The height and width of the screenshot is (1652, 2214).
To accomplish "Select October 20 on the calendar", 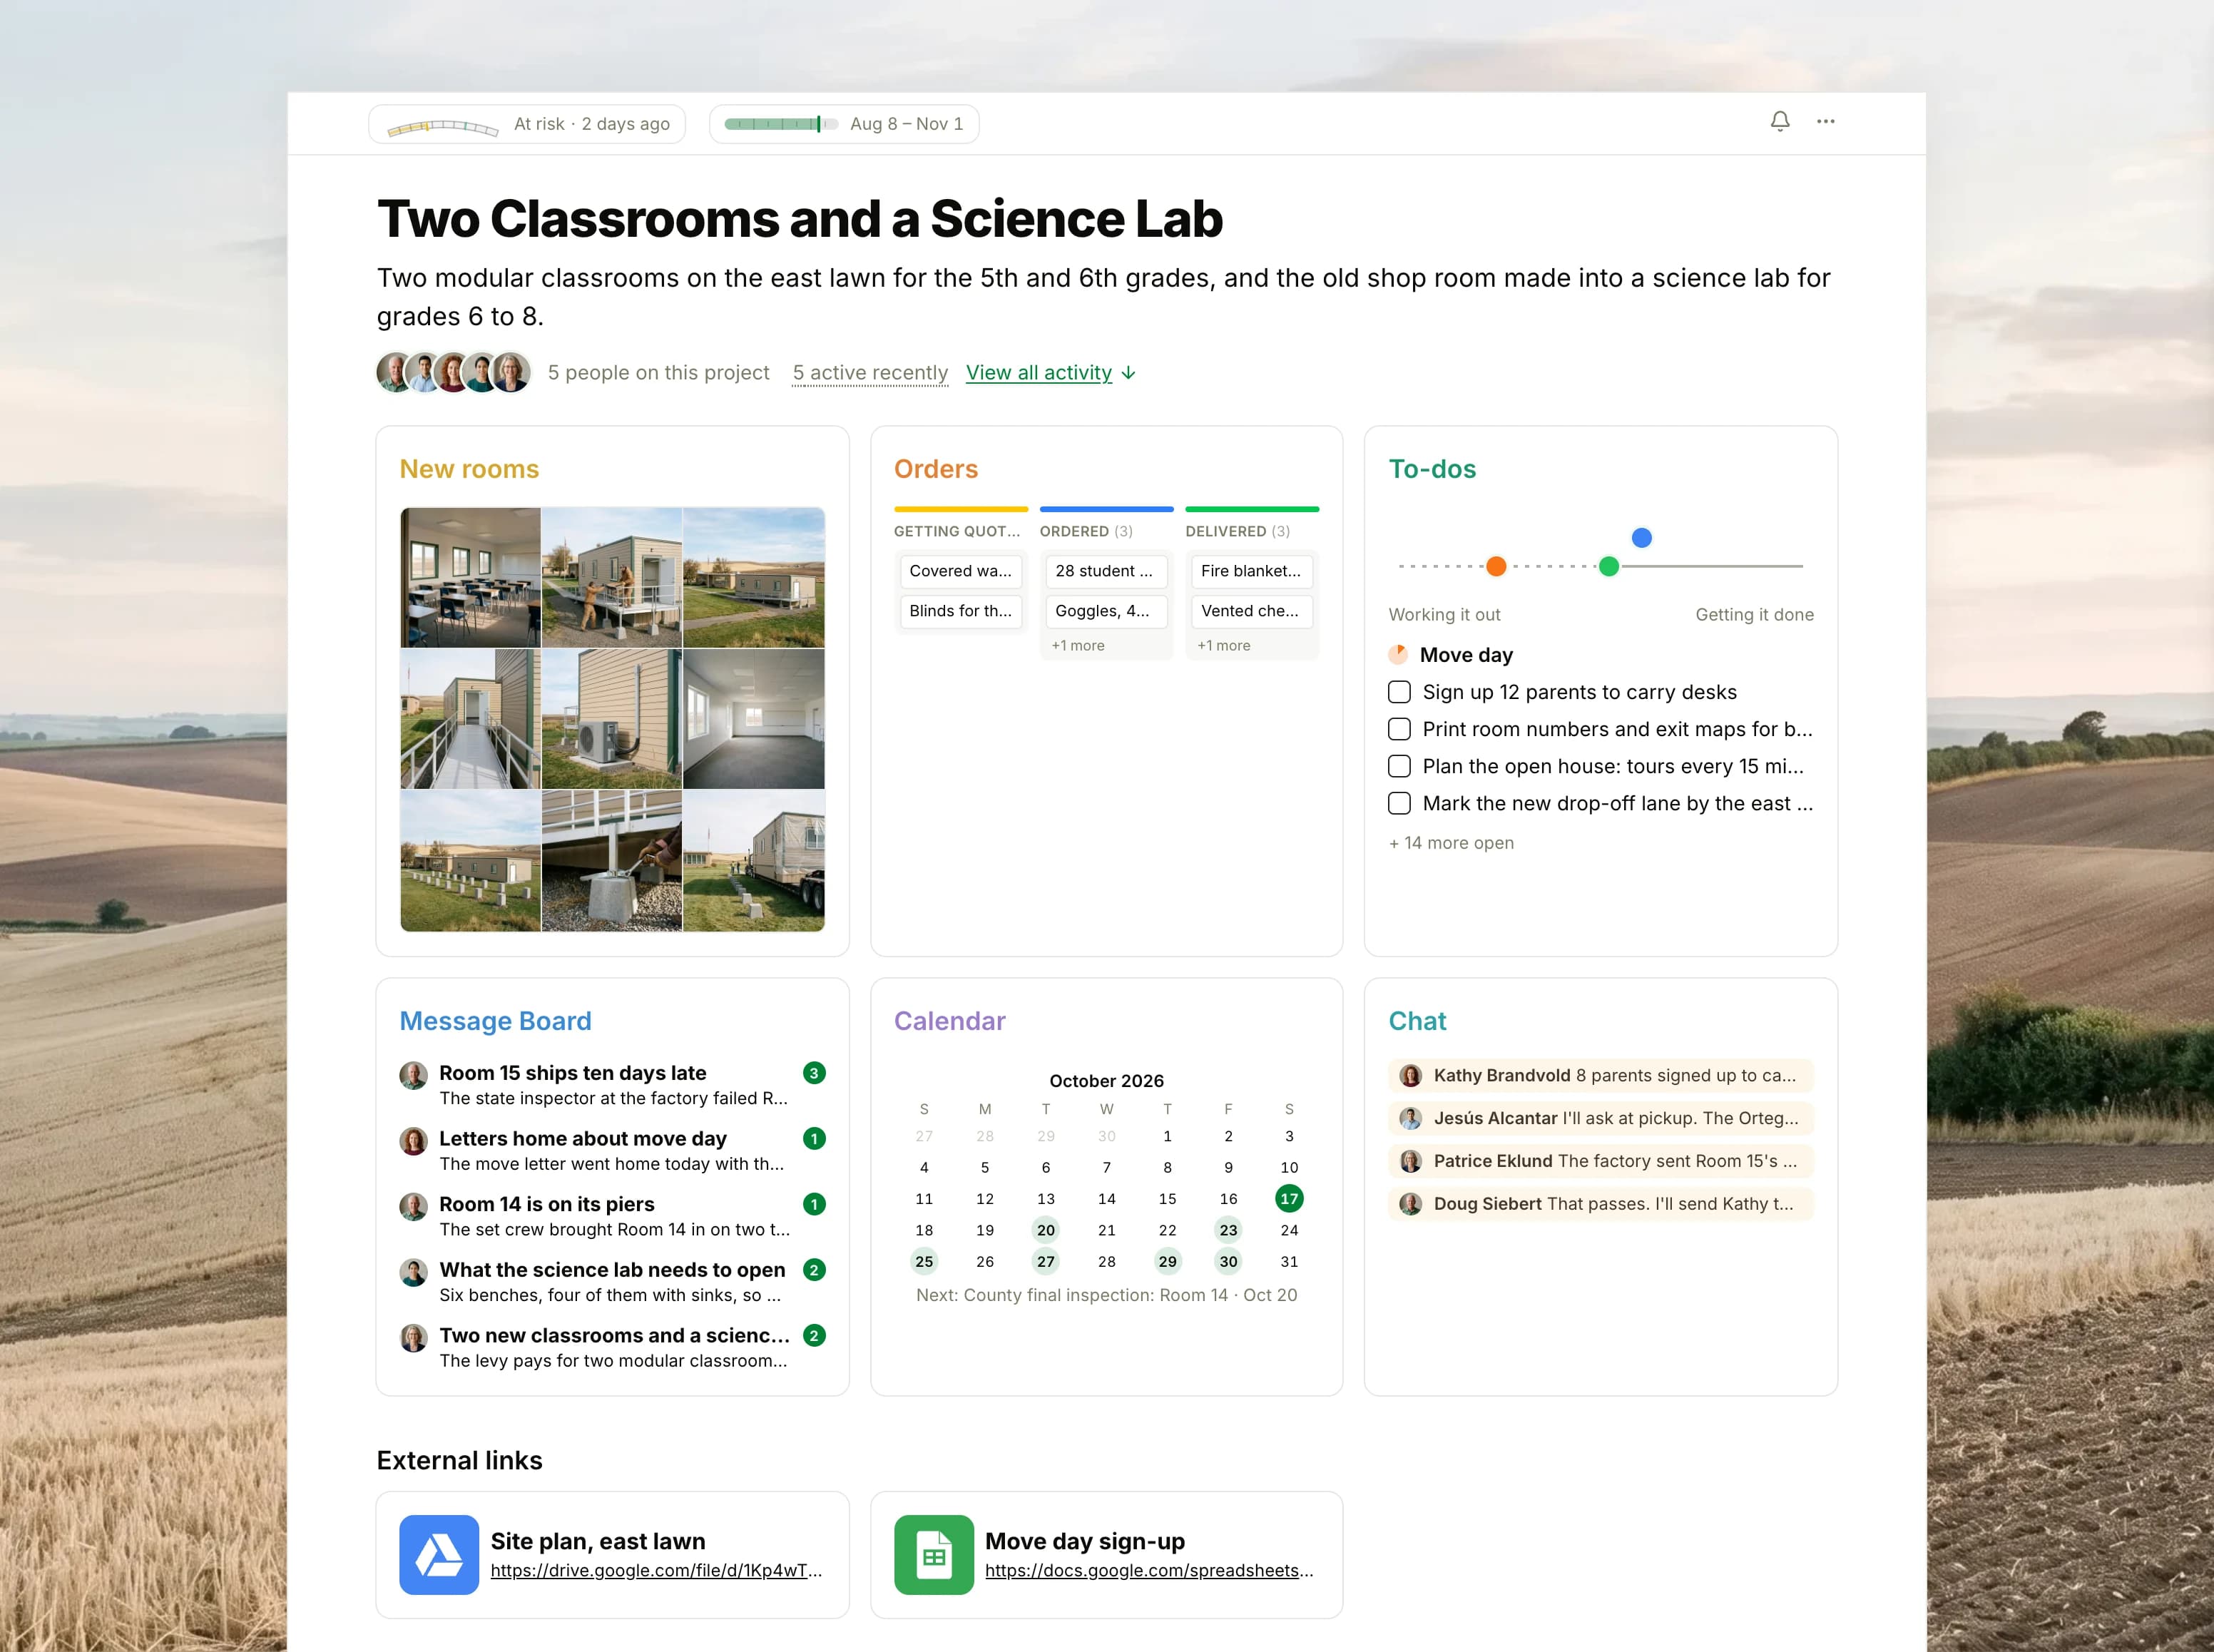I will 1045,1230.
